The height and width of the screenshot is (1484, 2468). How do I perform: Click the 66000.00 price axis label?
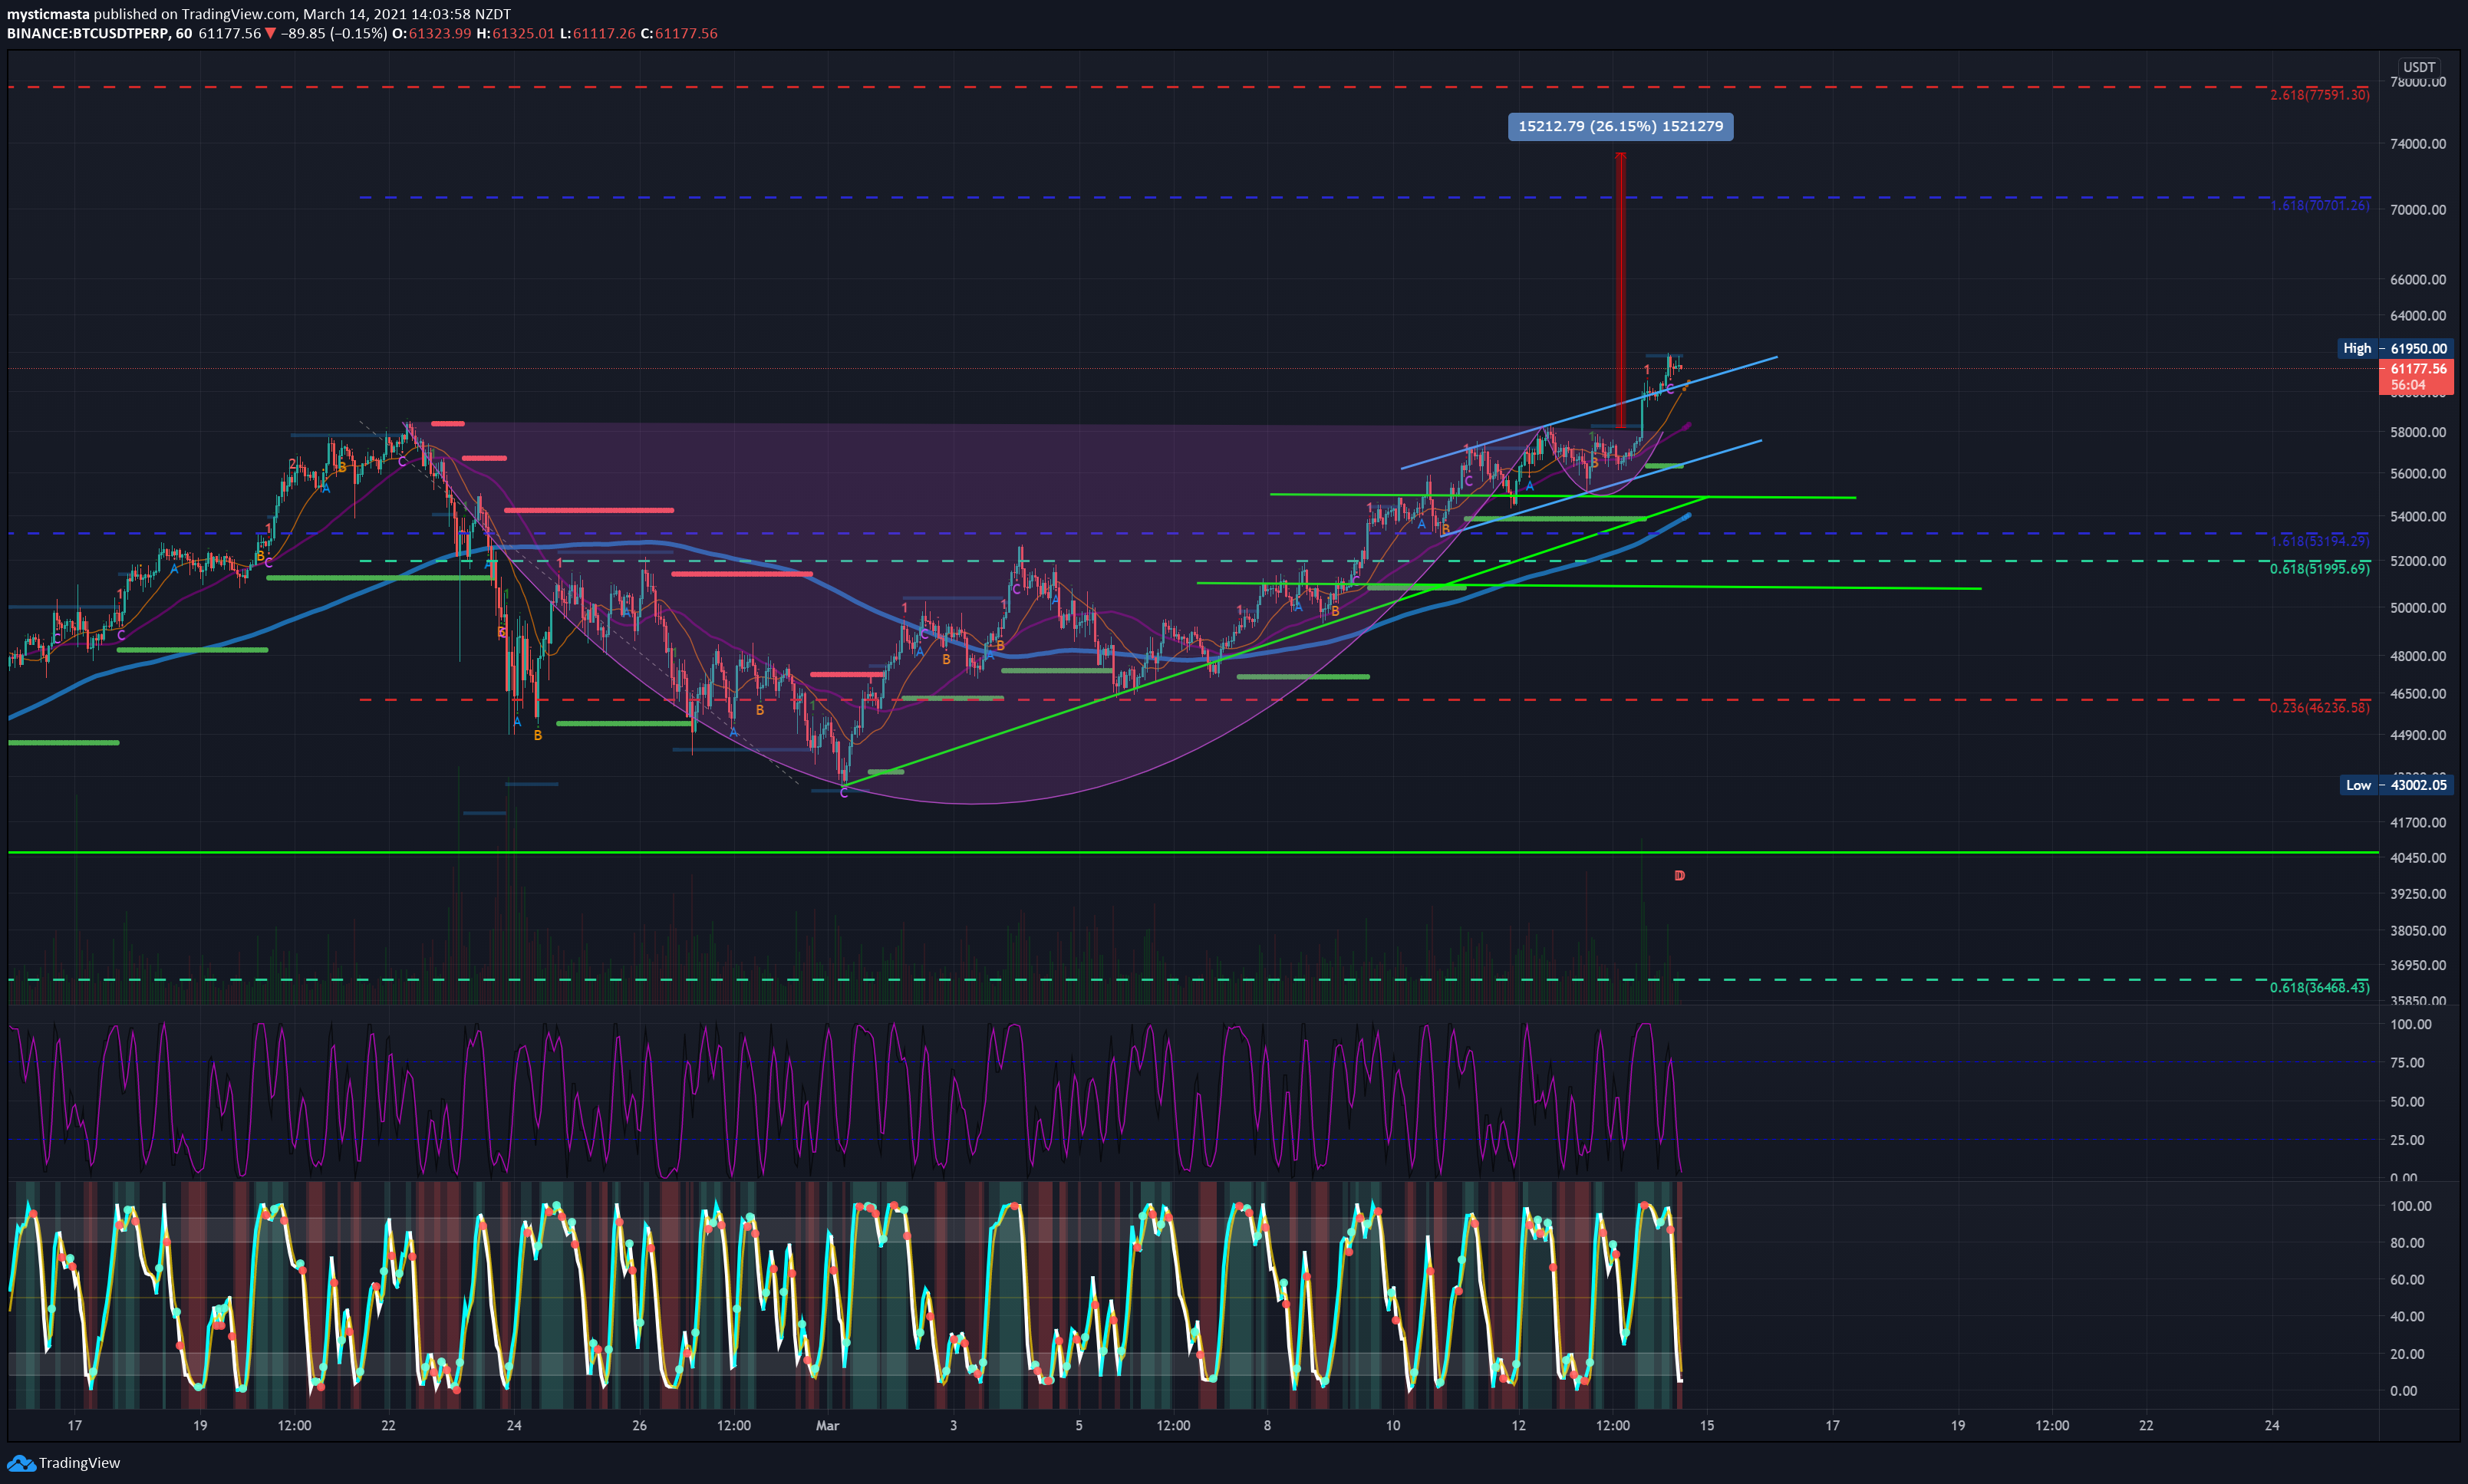(x=2418, y=280)
